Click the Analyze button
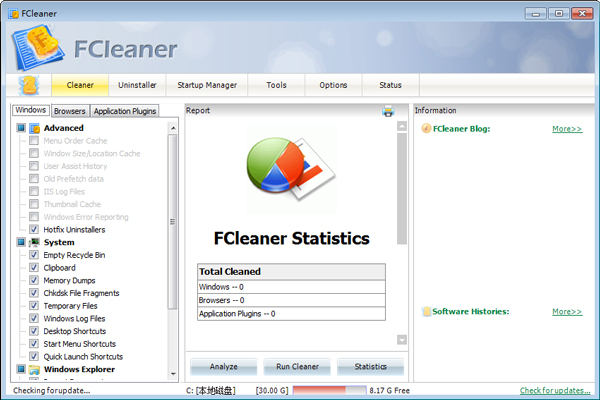600x400 pixels. pos(223,367)
